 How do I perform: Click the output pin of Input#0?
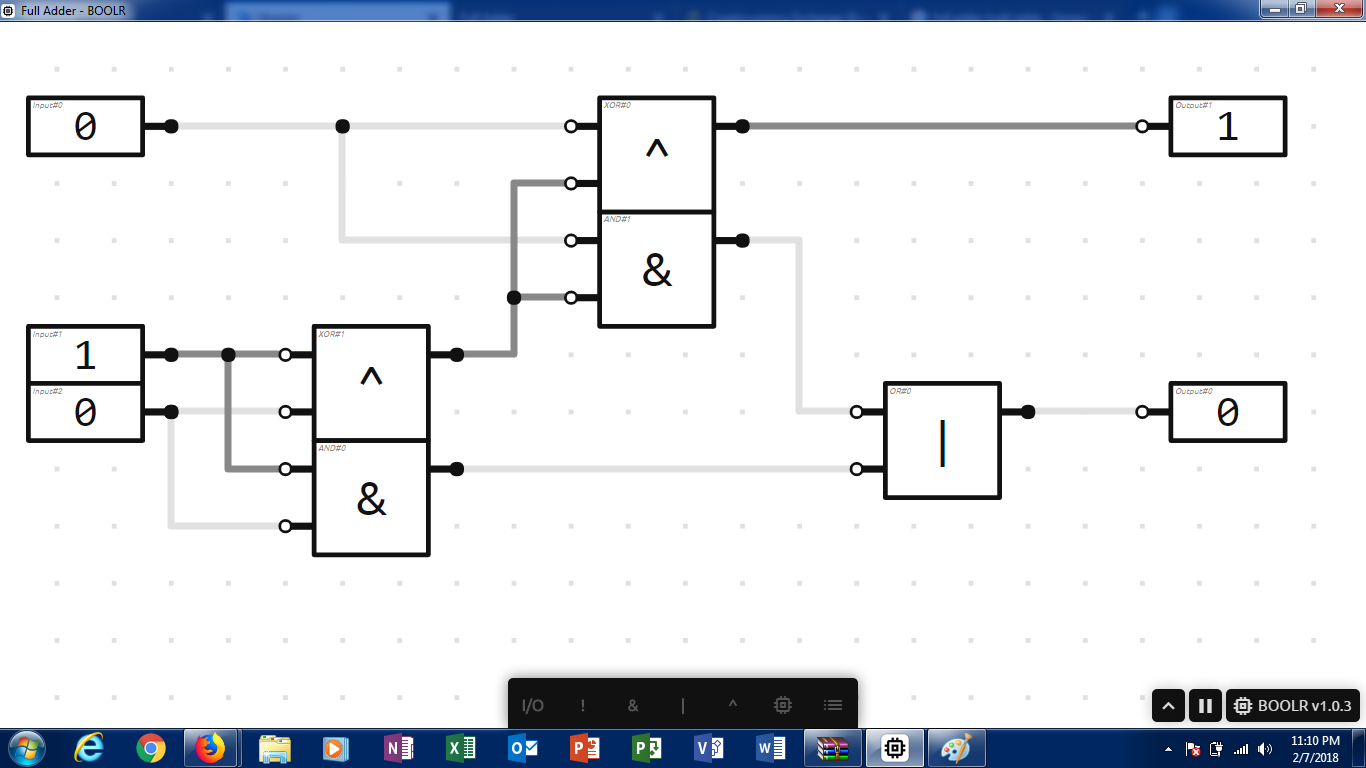(x=171, y=126)
